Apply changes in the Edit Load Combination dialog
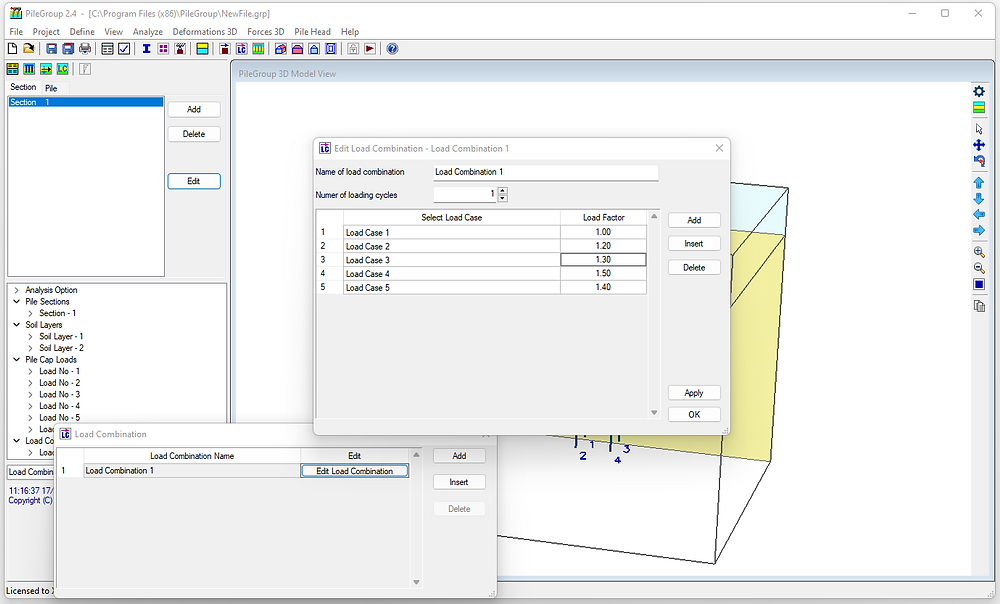This screenshot has width=1000, height=604. point(694,392)
